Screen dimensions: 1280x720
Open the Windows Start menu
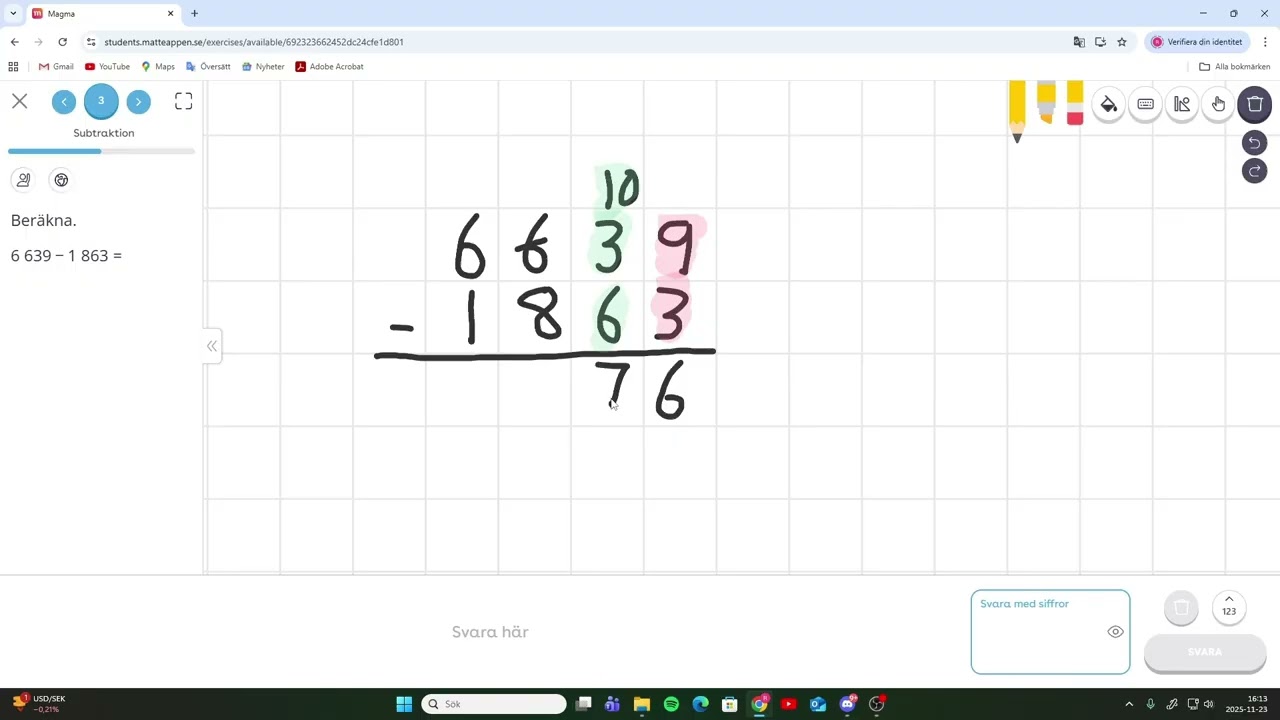[404, 704]
